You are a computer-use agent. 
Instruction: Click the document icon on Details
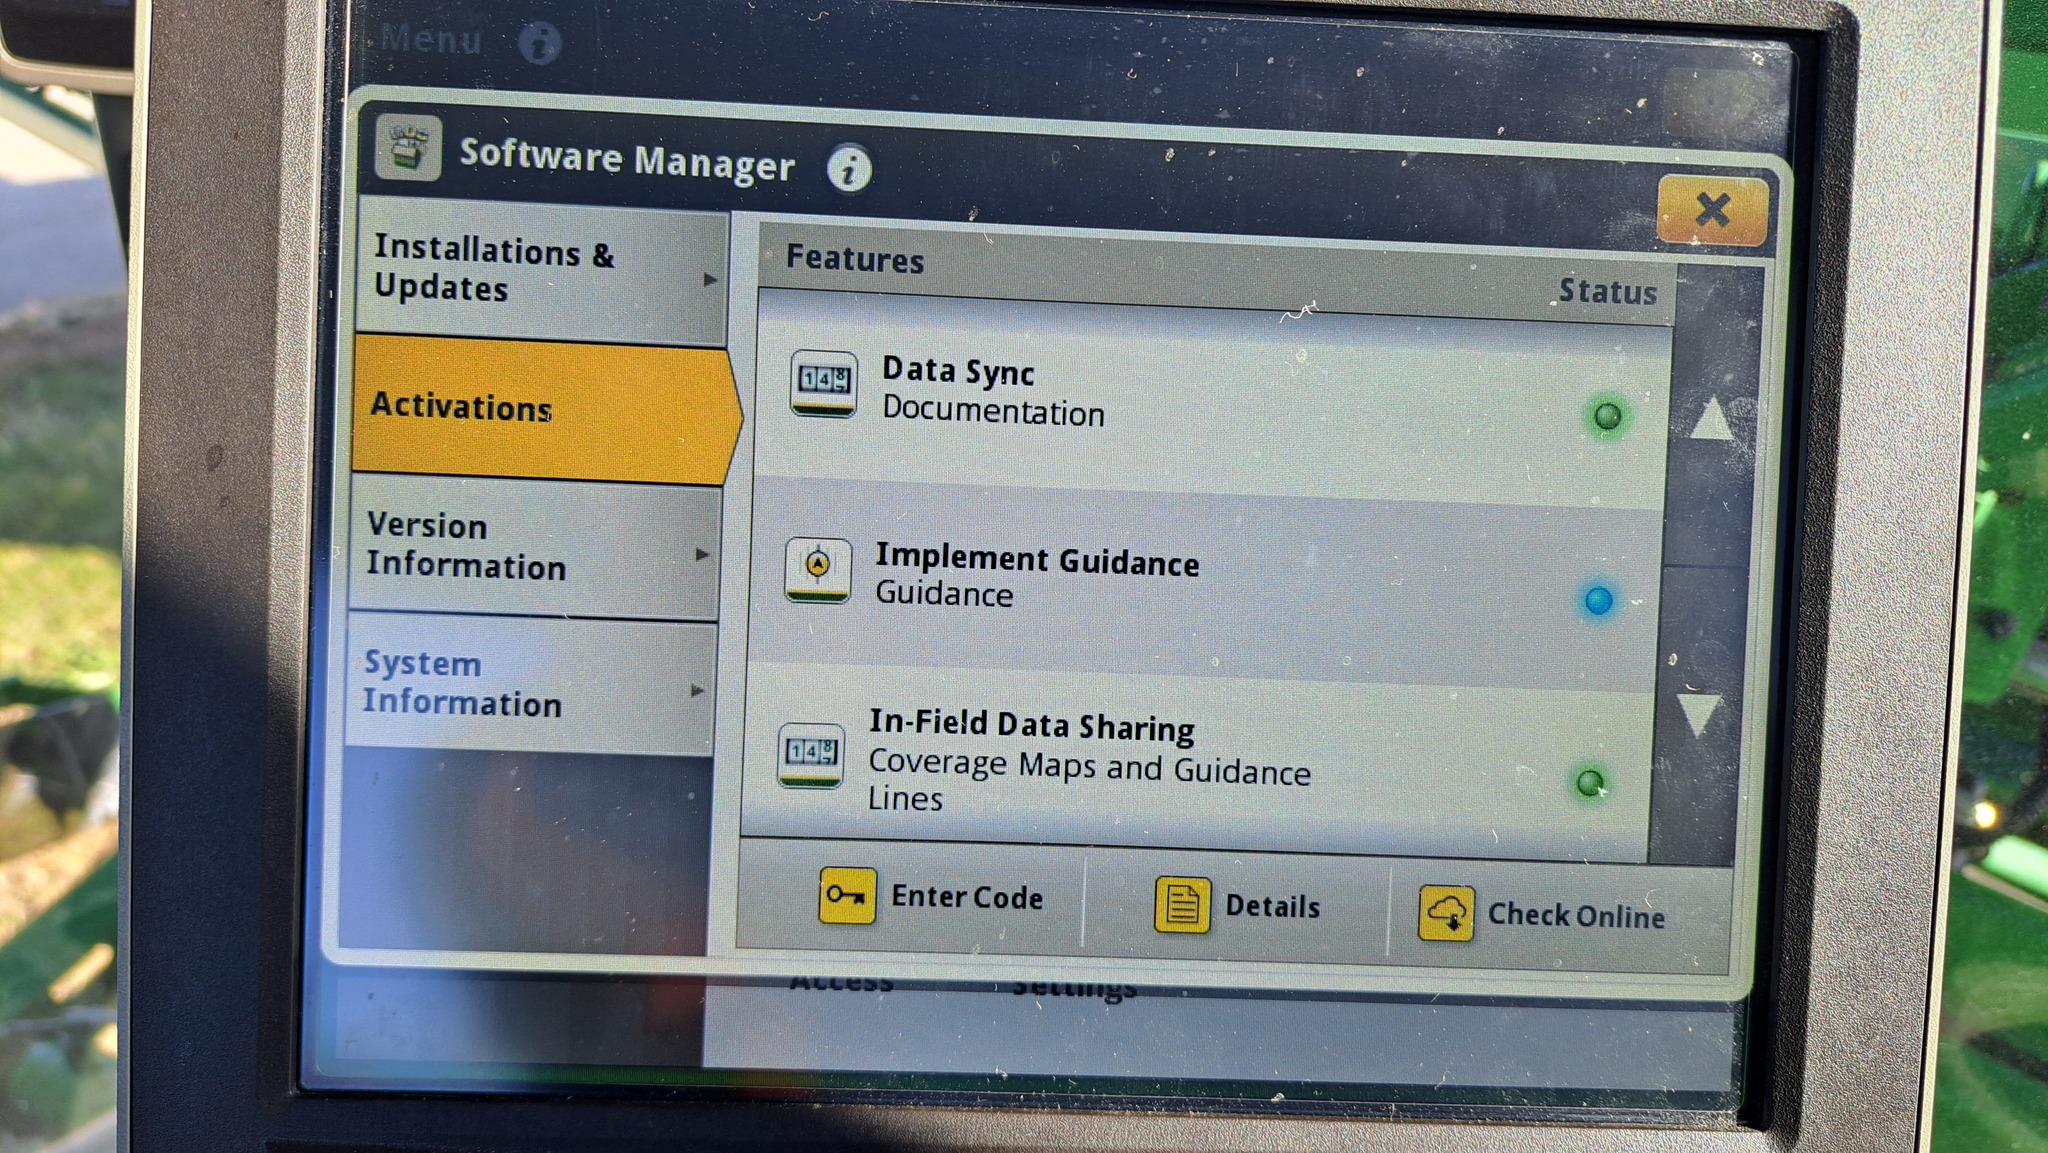(x=1182, y=905)
